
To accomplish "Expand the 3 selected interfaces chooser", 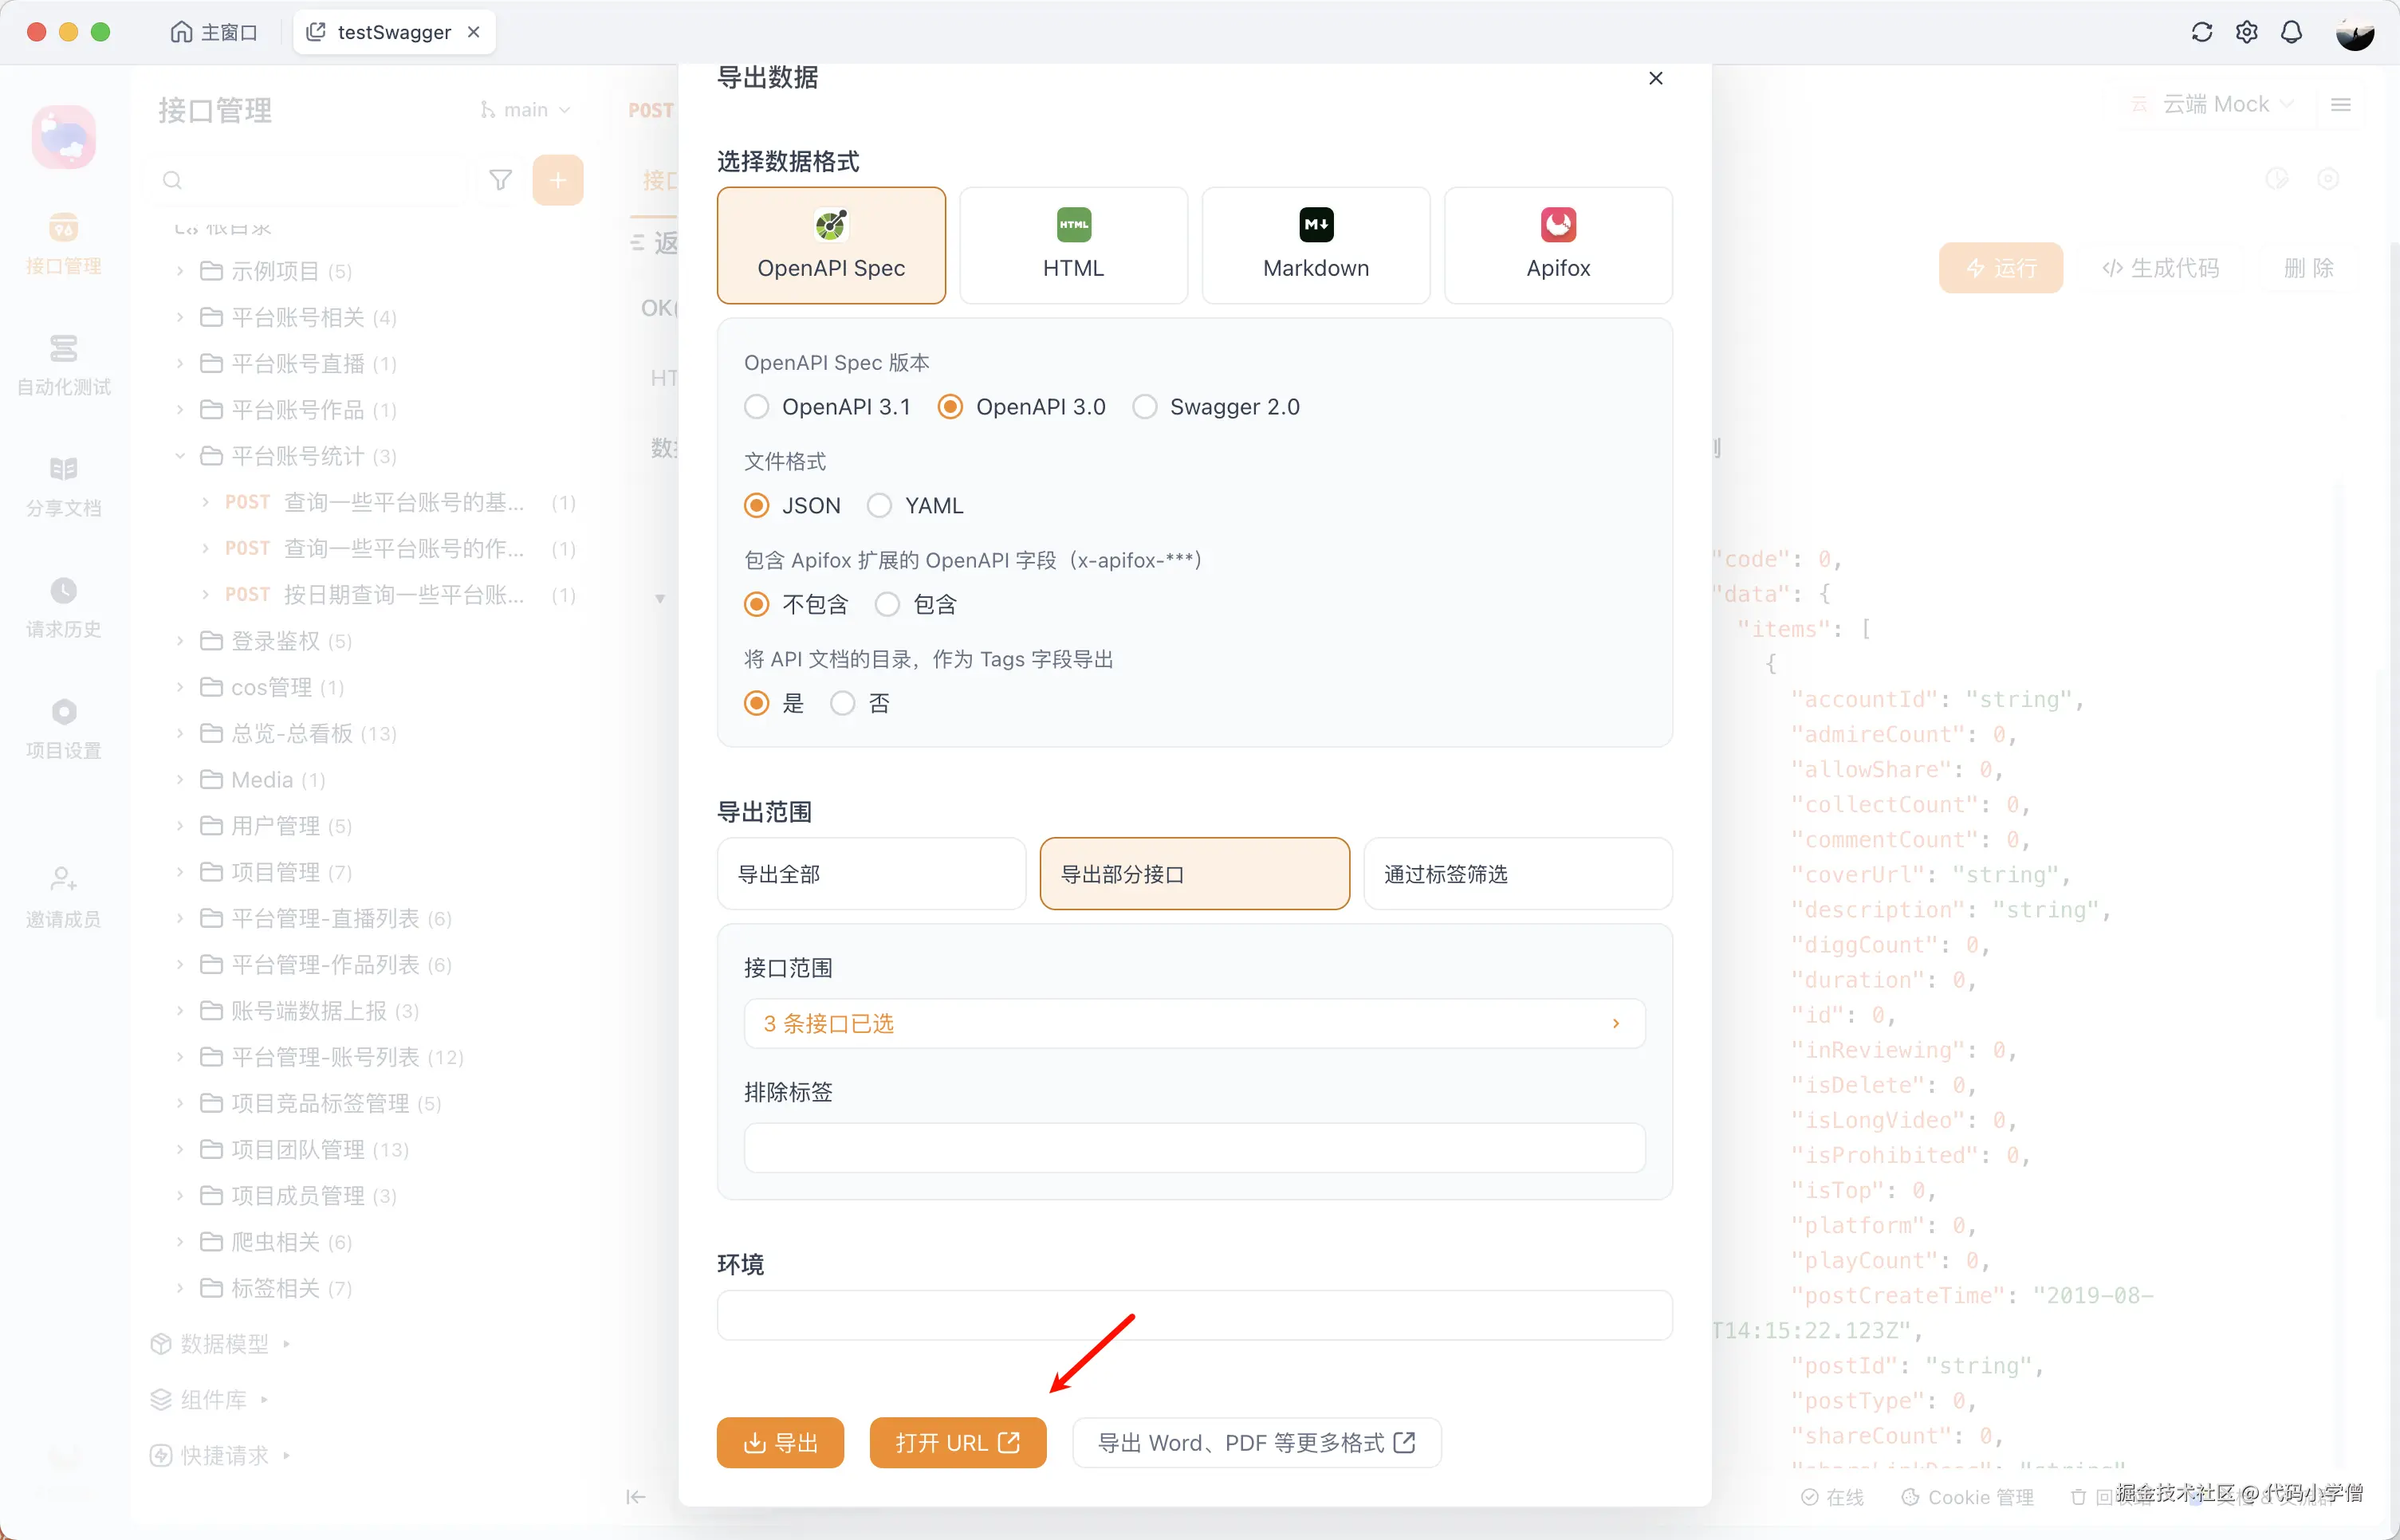I will coord(1194,1023).
